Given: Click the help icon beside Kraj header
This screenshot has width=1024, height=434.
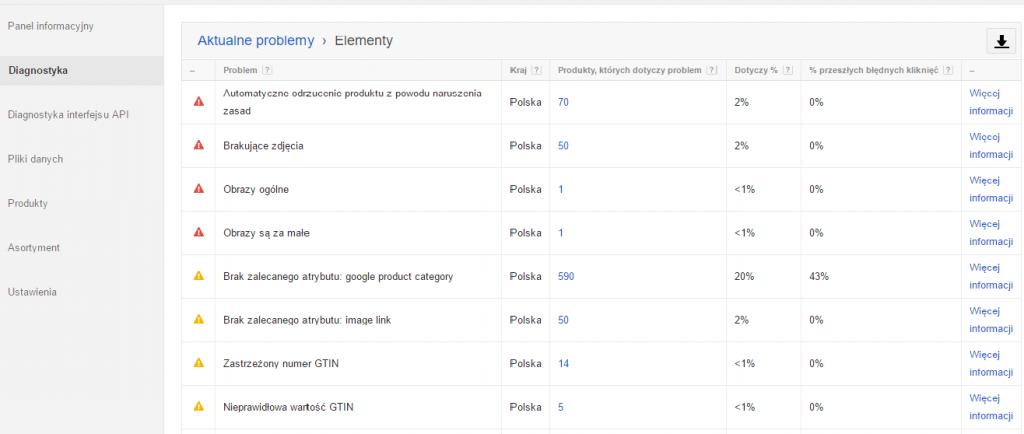Looking at the screenshot, I should point(536,70).
